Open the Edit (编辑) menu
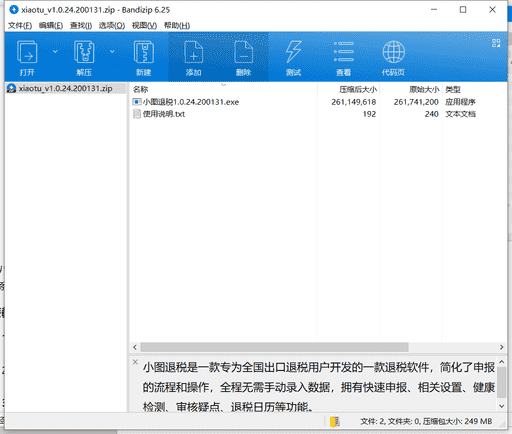The image size is (512, 434). [x=51, y=25]
